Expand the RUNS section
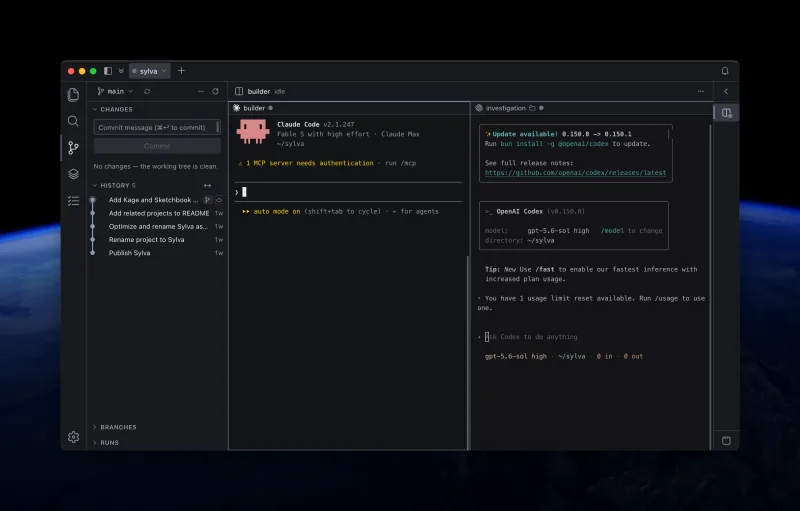This screenshot has height=511, width=800. [106, 443]
